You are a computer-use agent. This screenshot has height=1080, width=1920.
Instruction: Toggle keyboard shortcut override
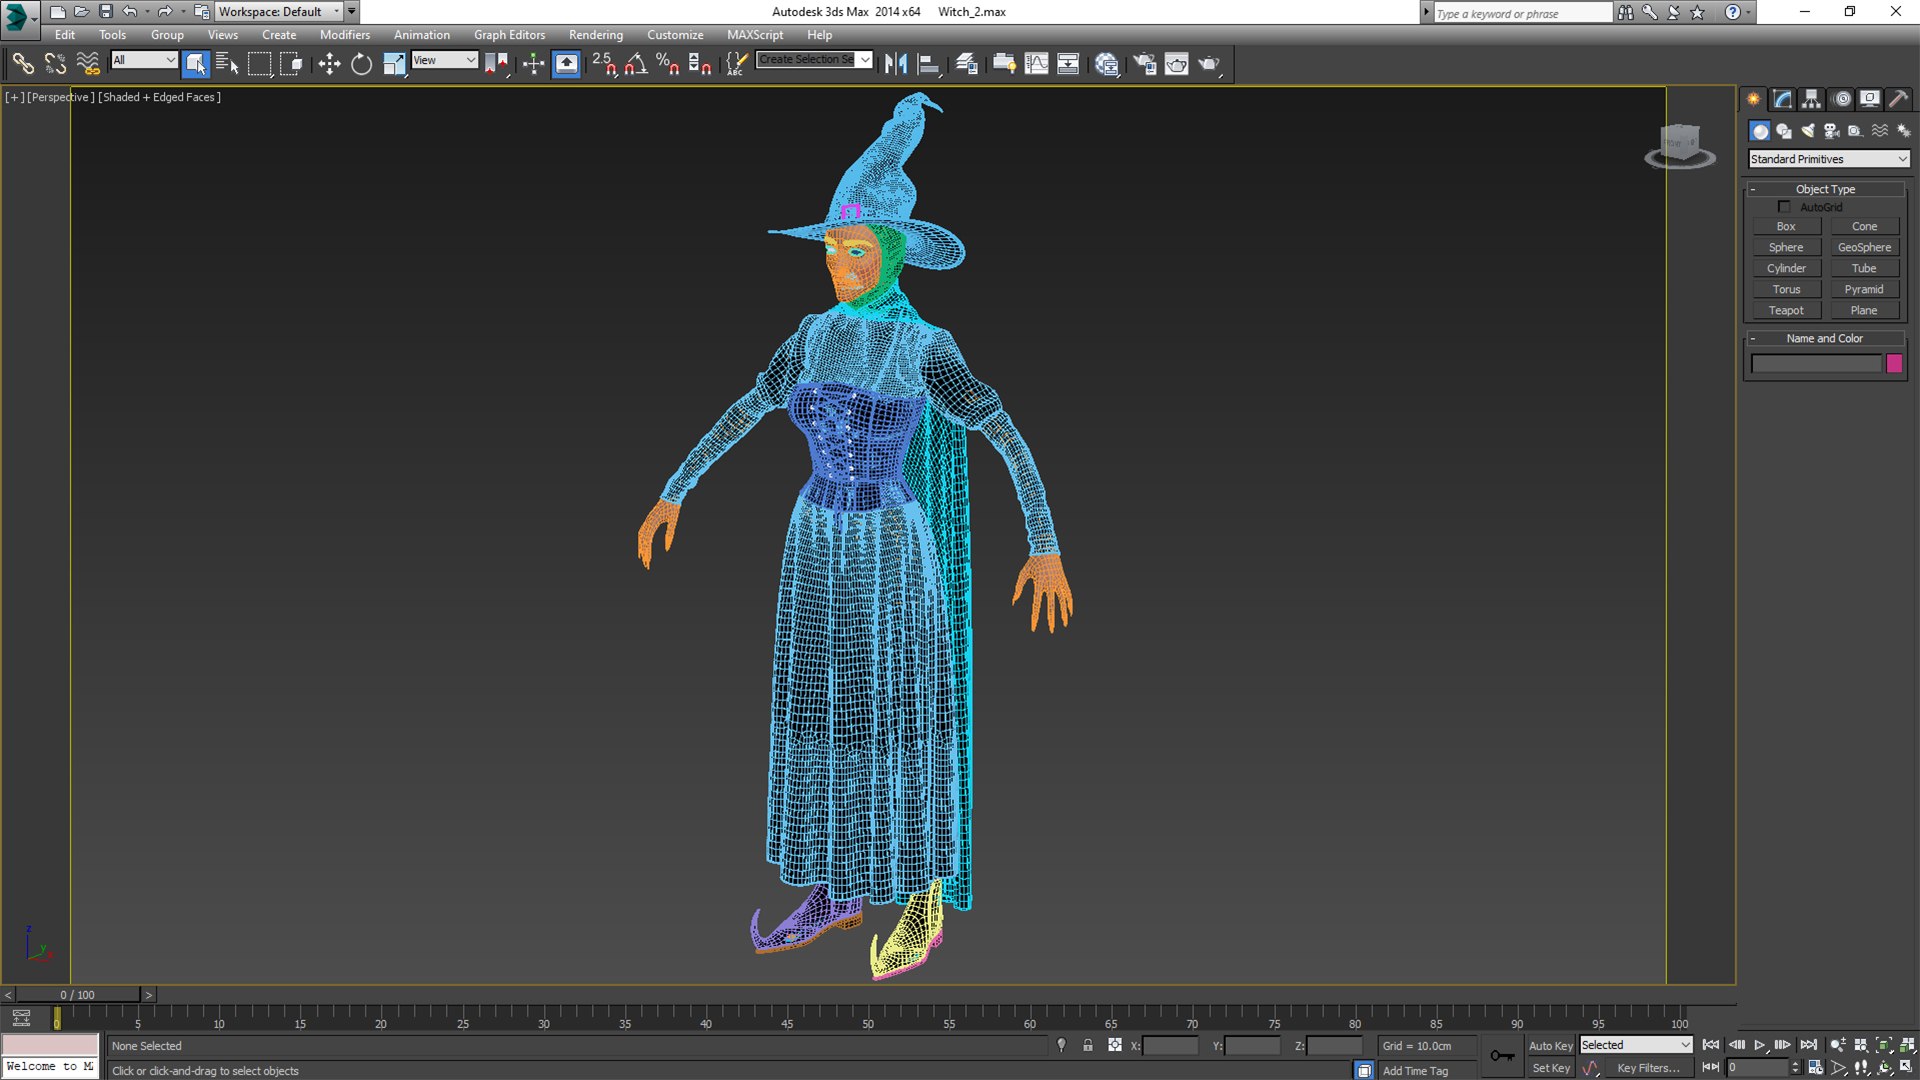tap(566, 64)
